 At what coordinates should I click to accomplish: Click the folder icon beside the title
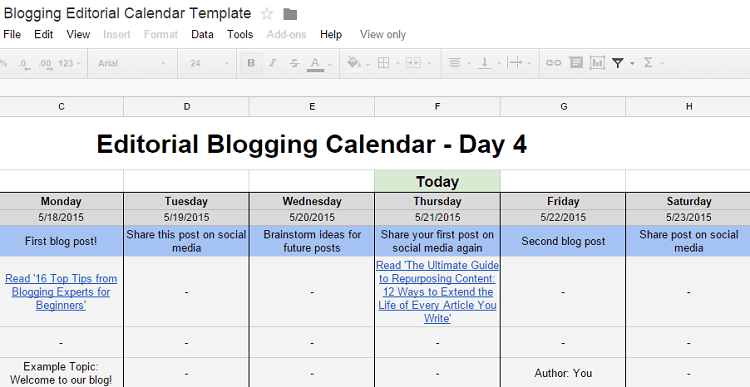pos(290,14)
